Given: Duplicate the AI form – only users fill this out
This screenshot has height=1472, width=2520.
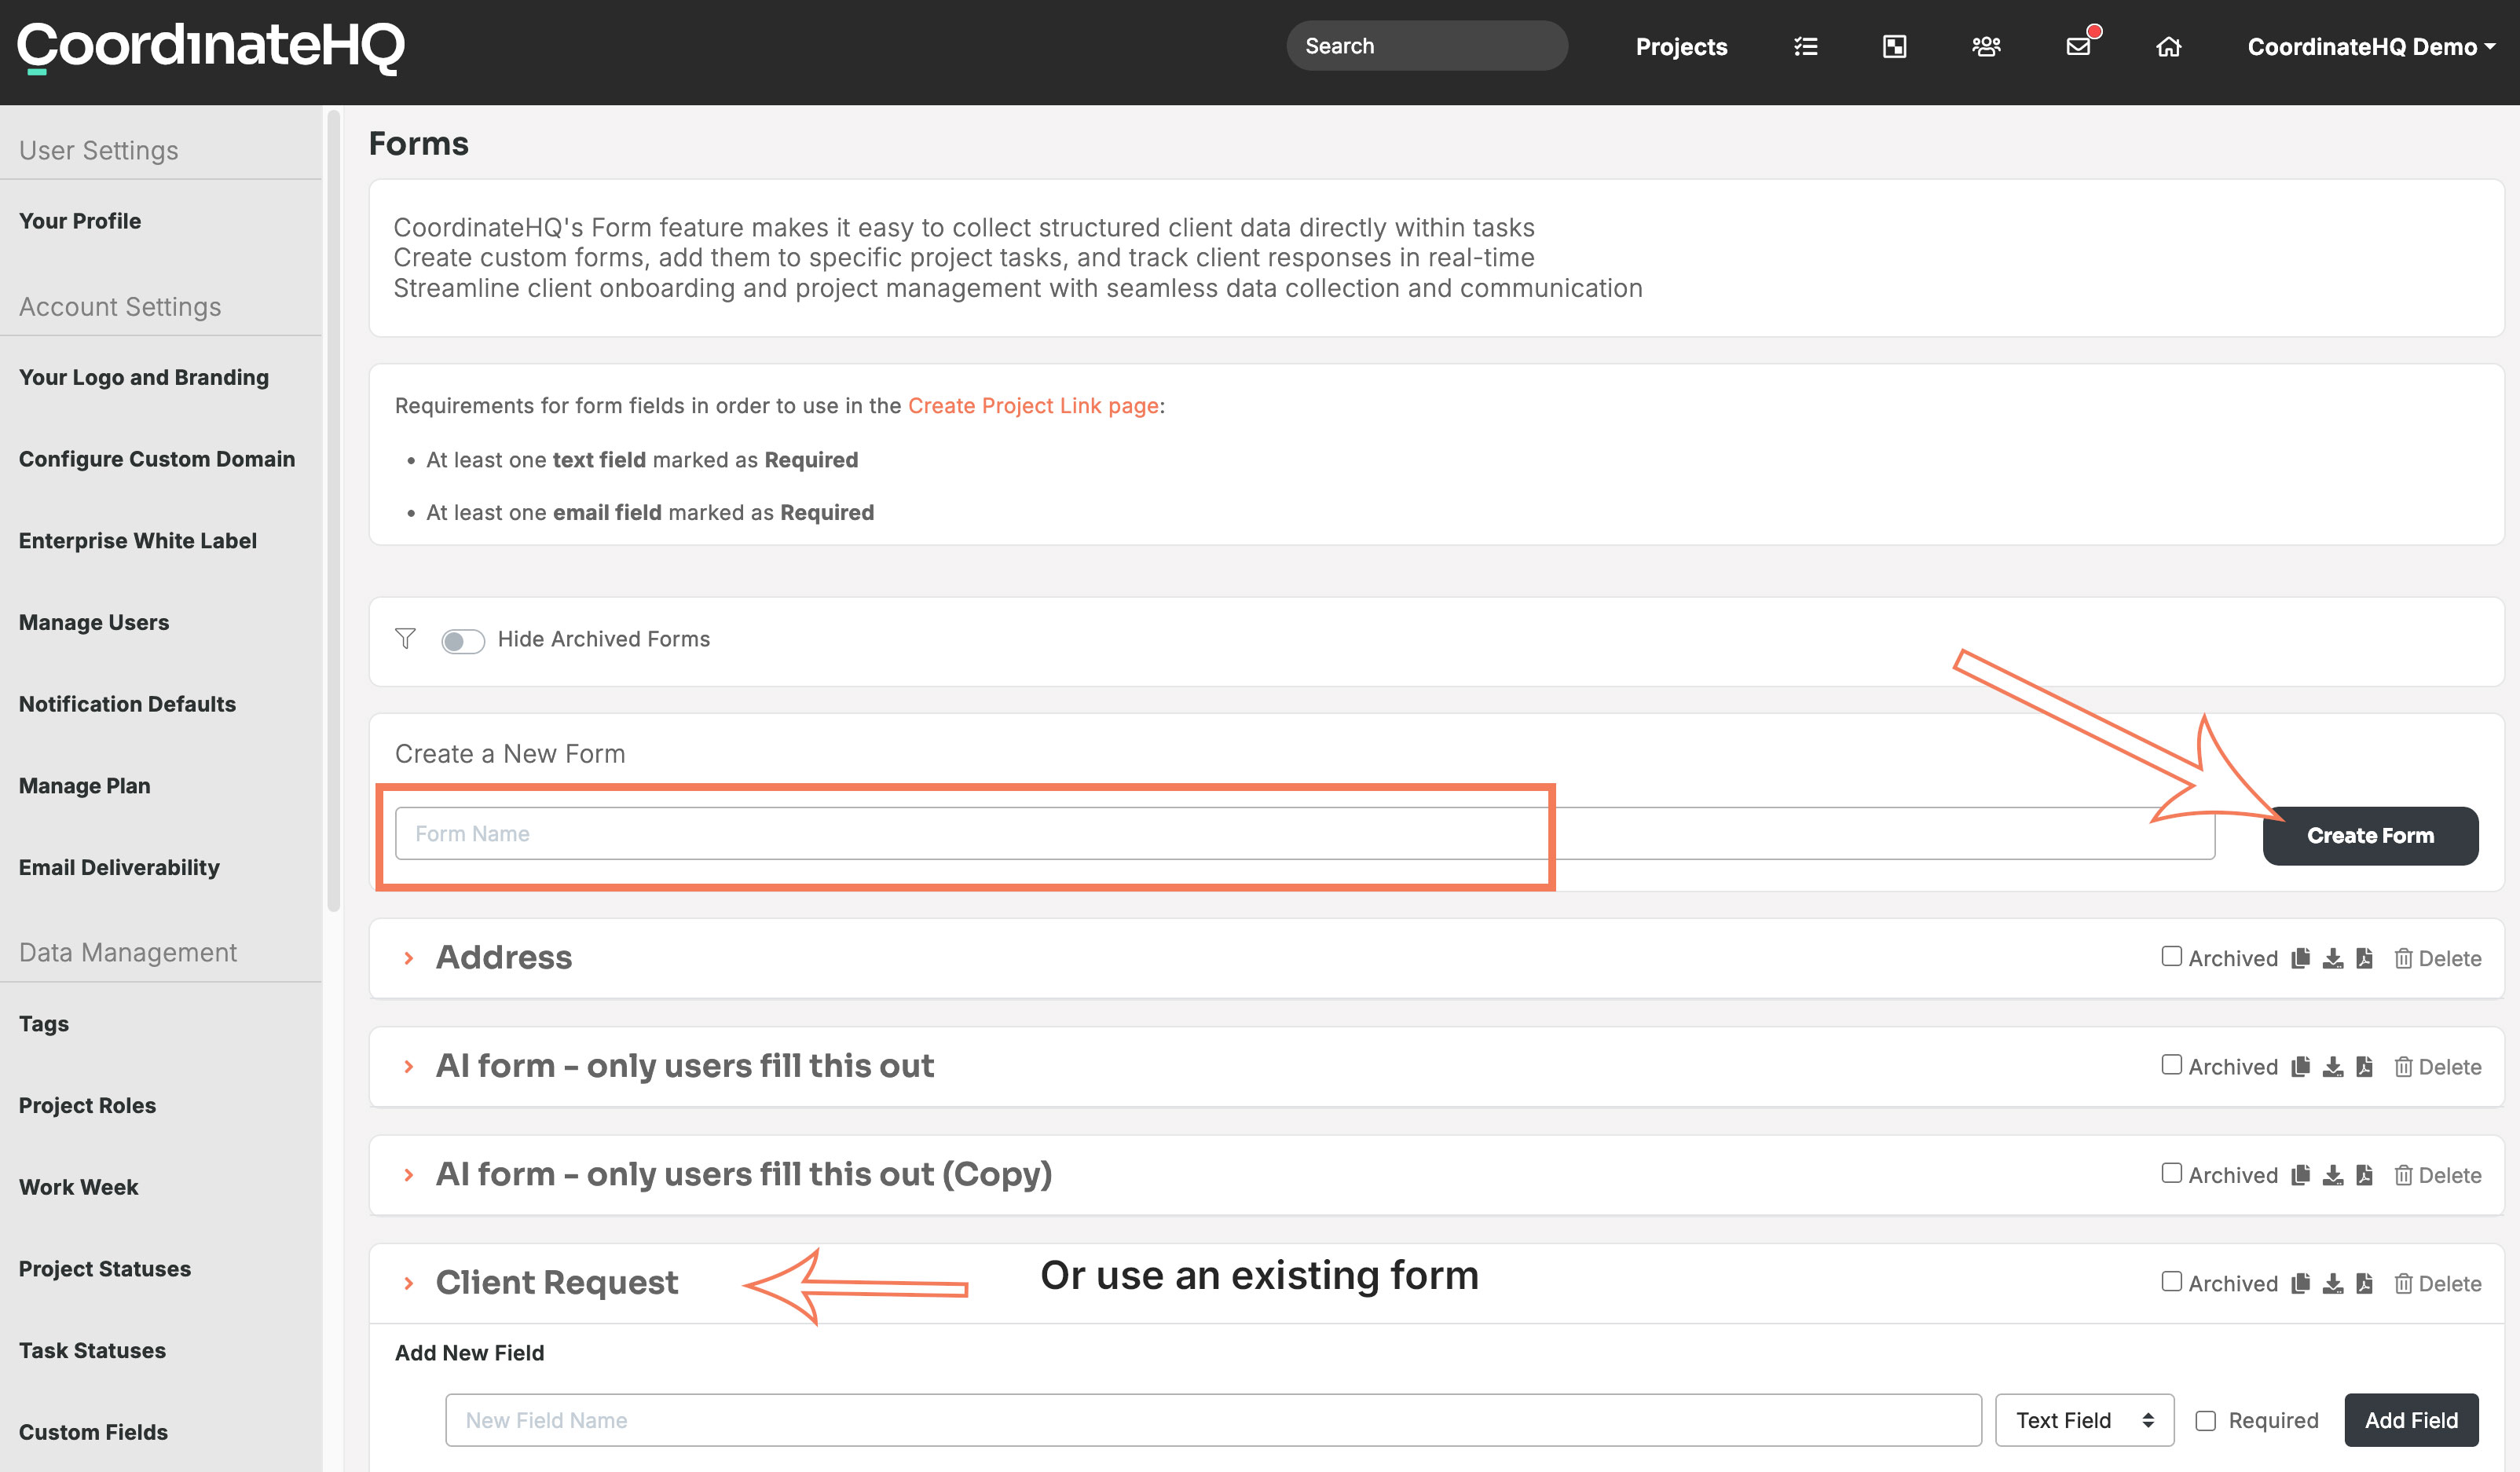Looking at the screenshot, I should pos(2301,1066).
